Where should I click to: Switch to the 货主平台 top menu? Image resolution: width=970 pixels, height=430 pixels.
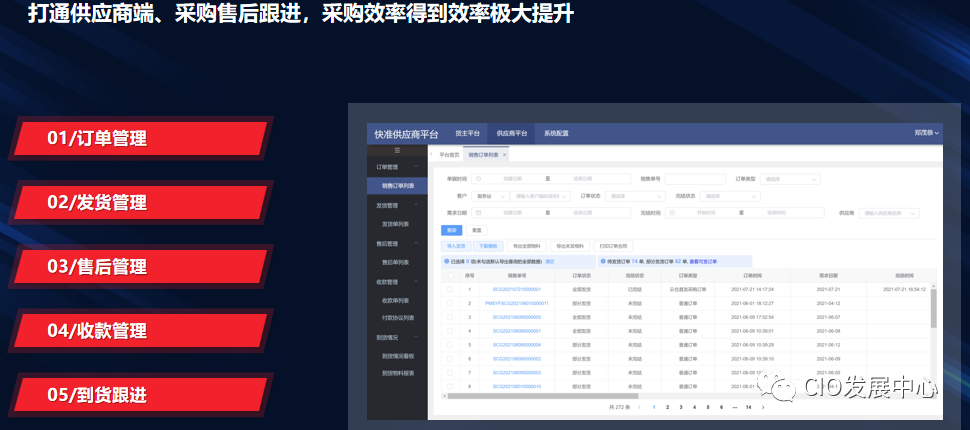point(467,133)
